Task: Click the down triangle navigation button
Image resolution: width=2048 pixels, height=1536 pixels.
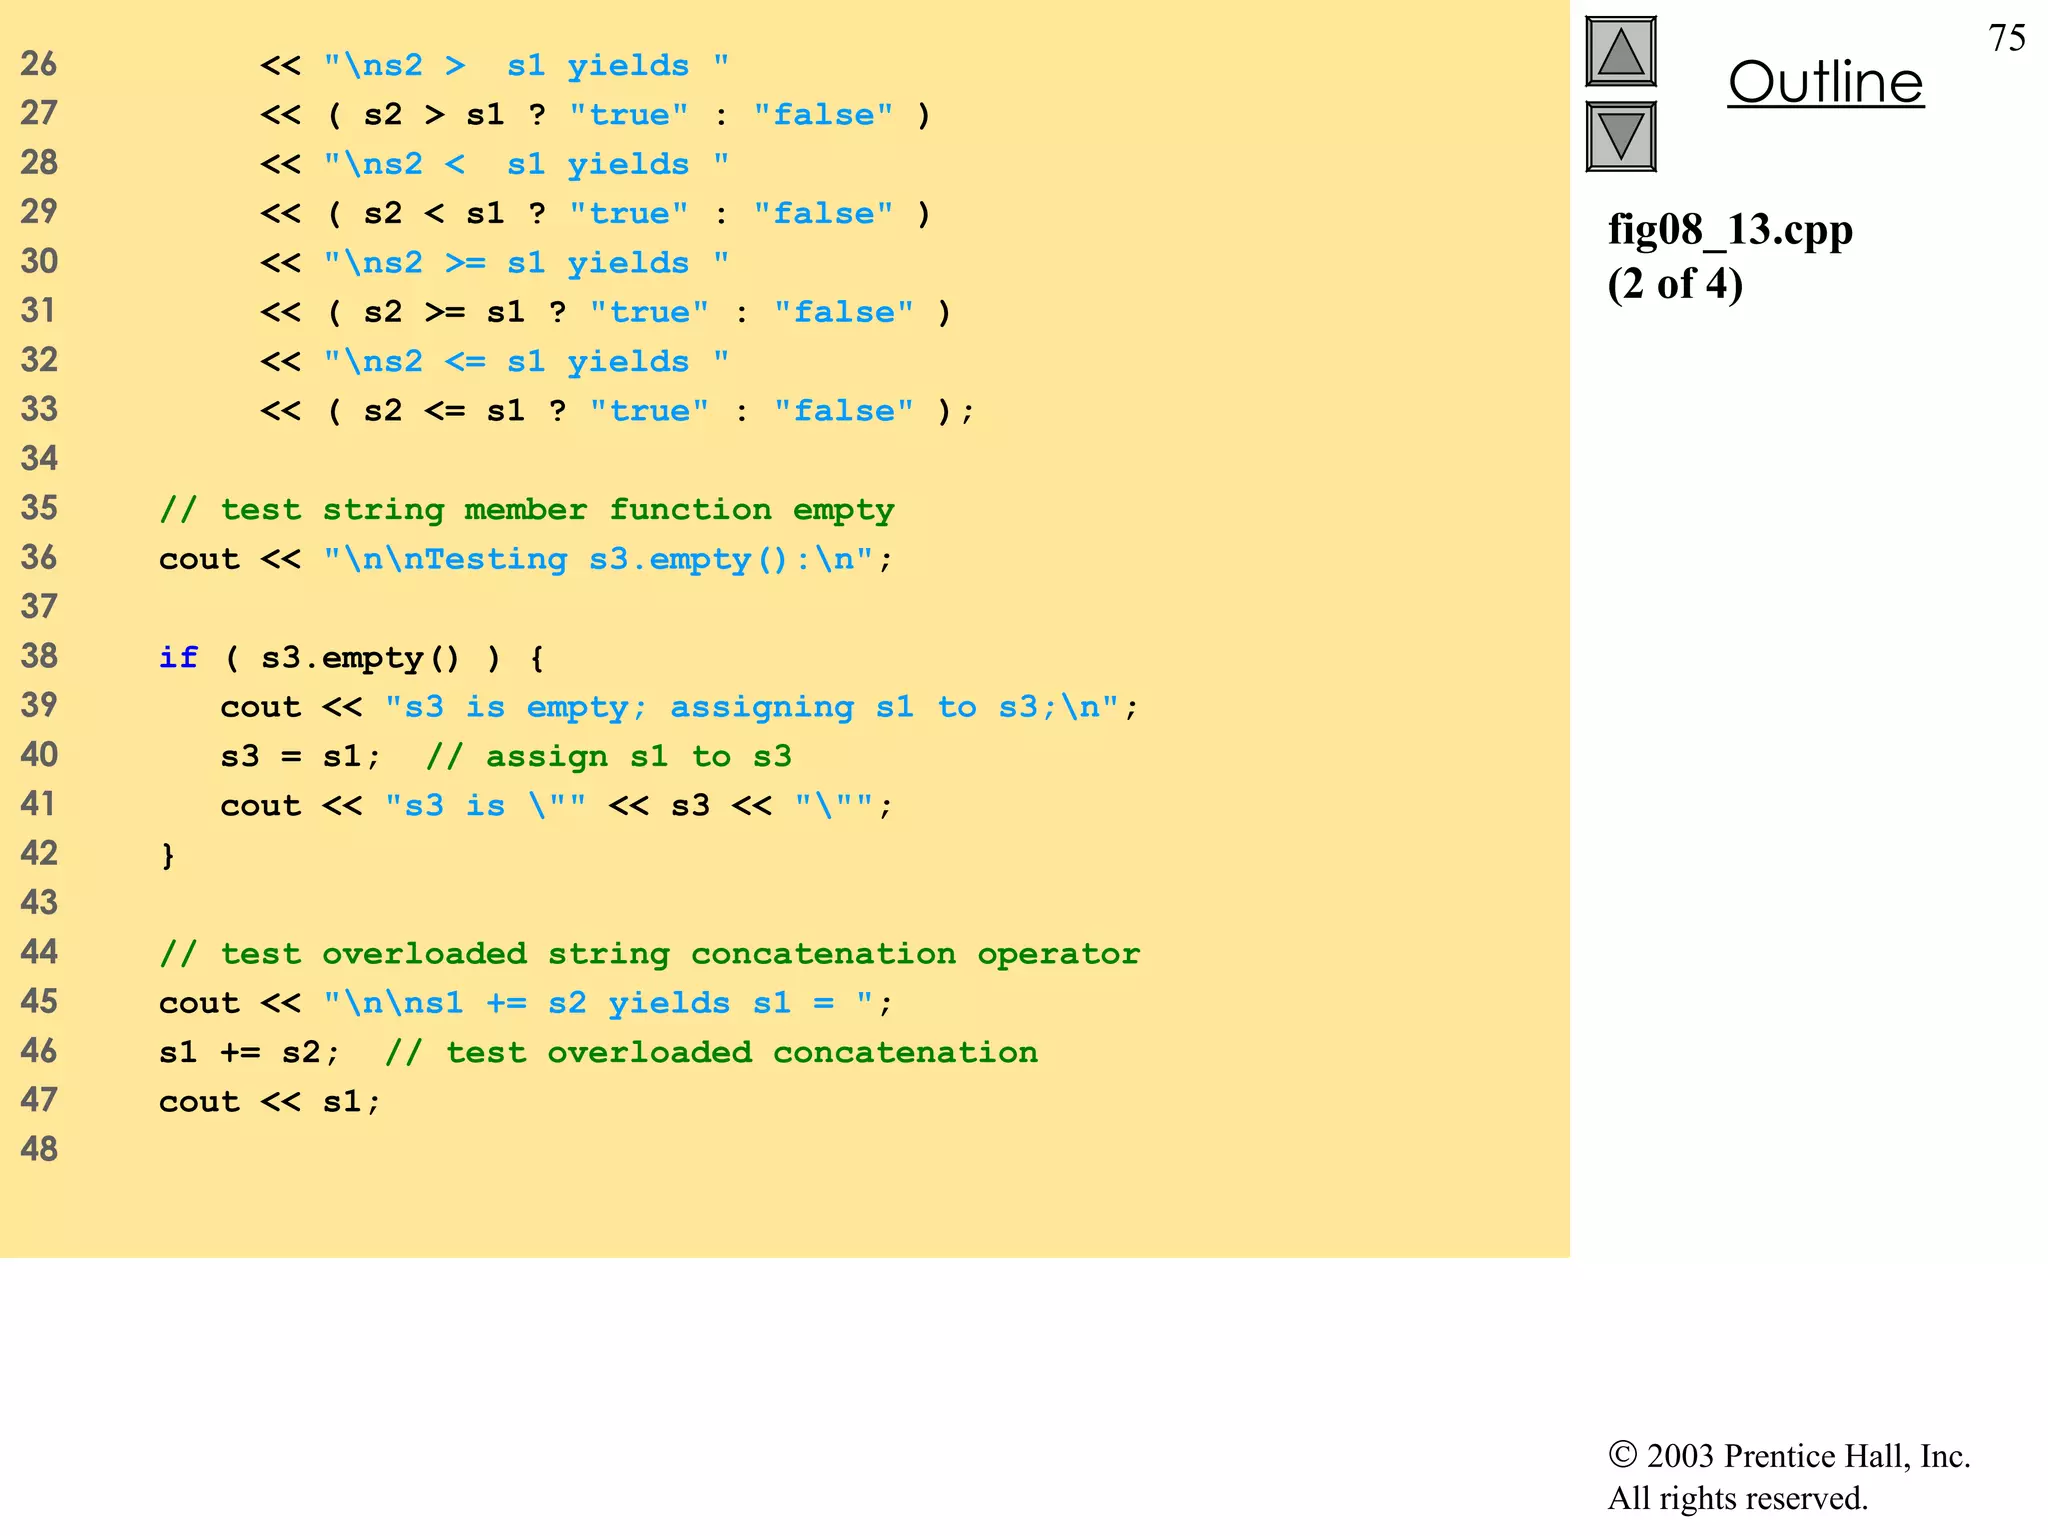Action: click(x=1620, y=136)
